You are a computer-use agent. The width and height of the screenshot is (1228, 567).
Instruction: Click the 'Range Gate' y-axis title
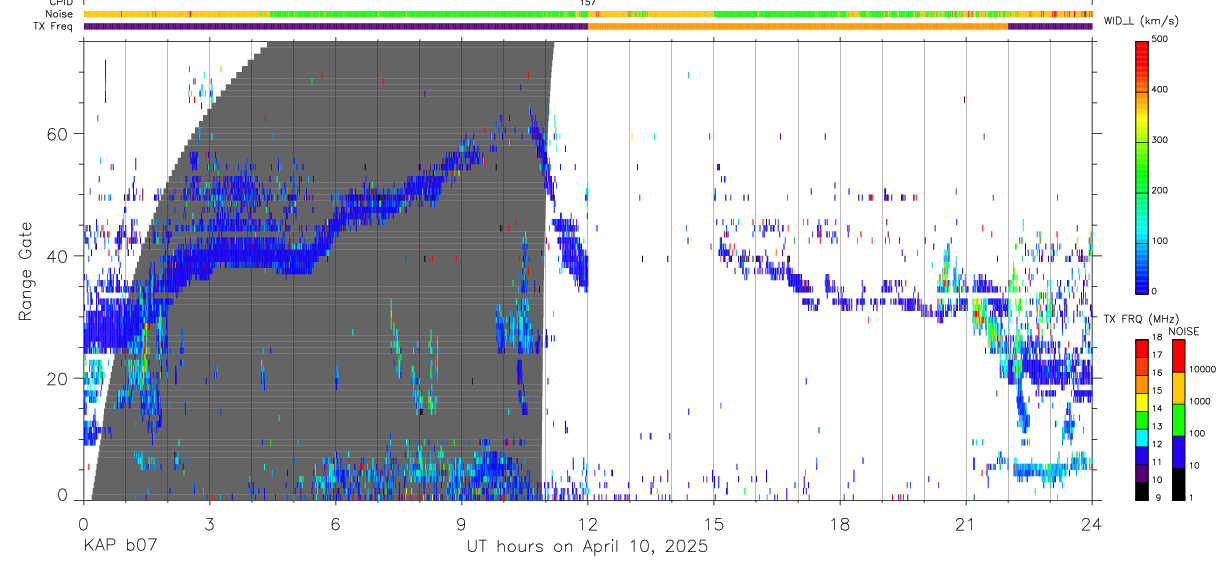26,269
